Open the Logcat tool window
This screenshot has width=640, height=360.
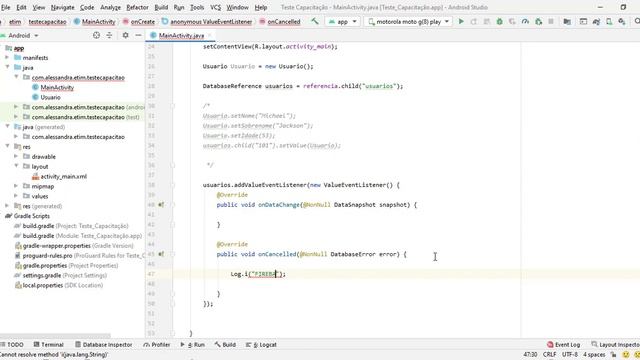click(x=261, y=345)
